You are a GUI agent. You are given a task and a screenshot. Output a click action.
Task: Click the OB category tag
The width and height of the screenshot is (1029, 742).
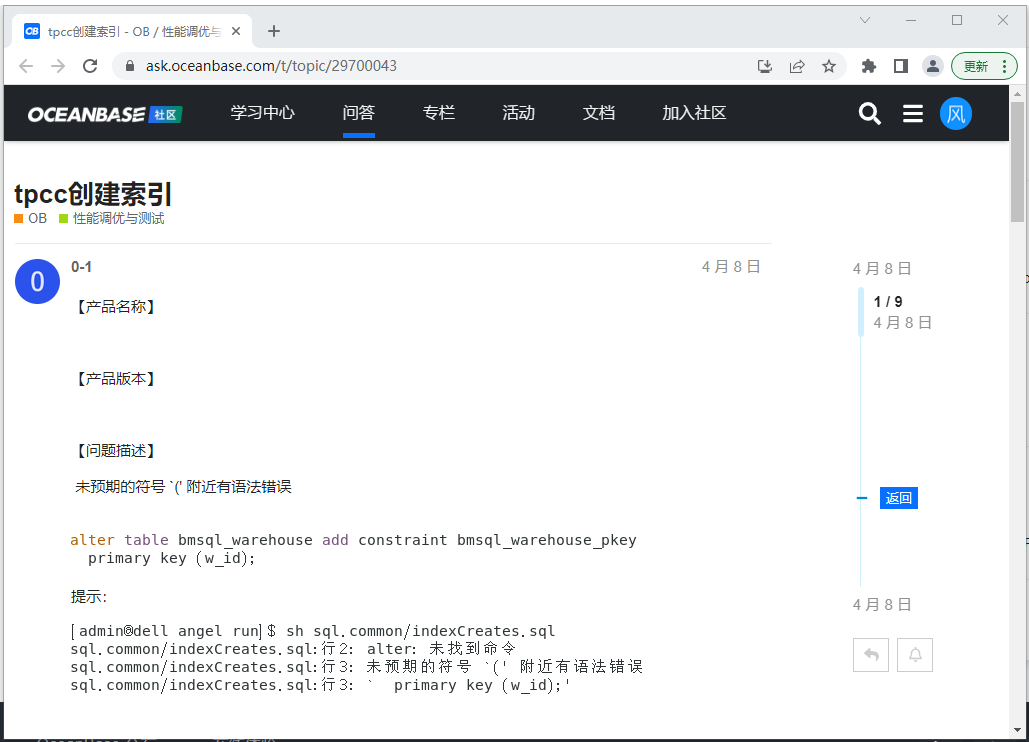click(31, 218)
